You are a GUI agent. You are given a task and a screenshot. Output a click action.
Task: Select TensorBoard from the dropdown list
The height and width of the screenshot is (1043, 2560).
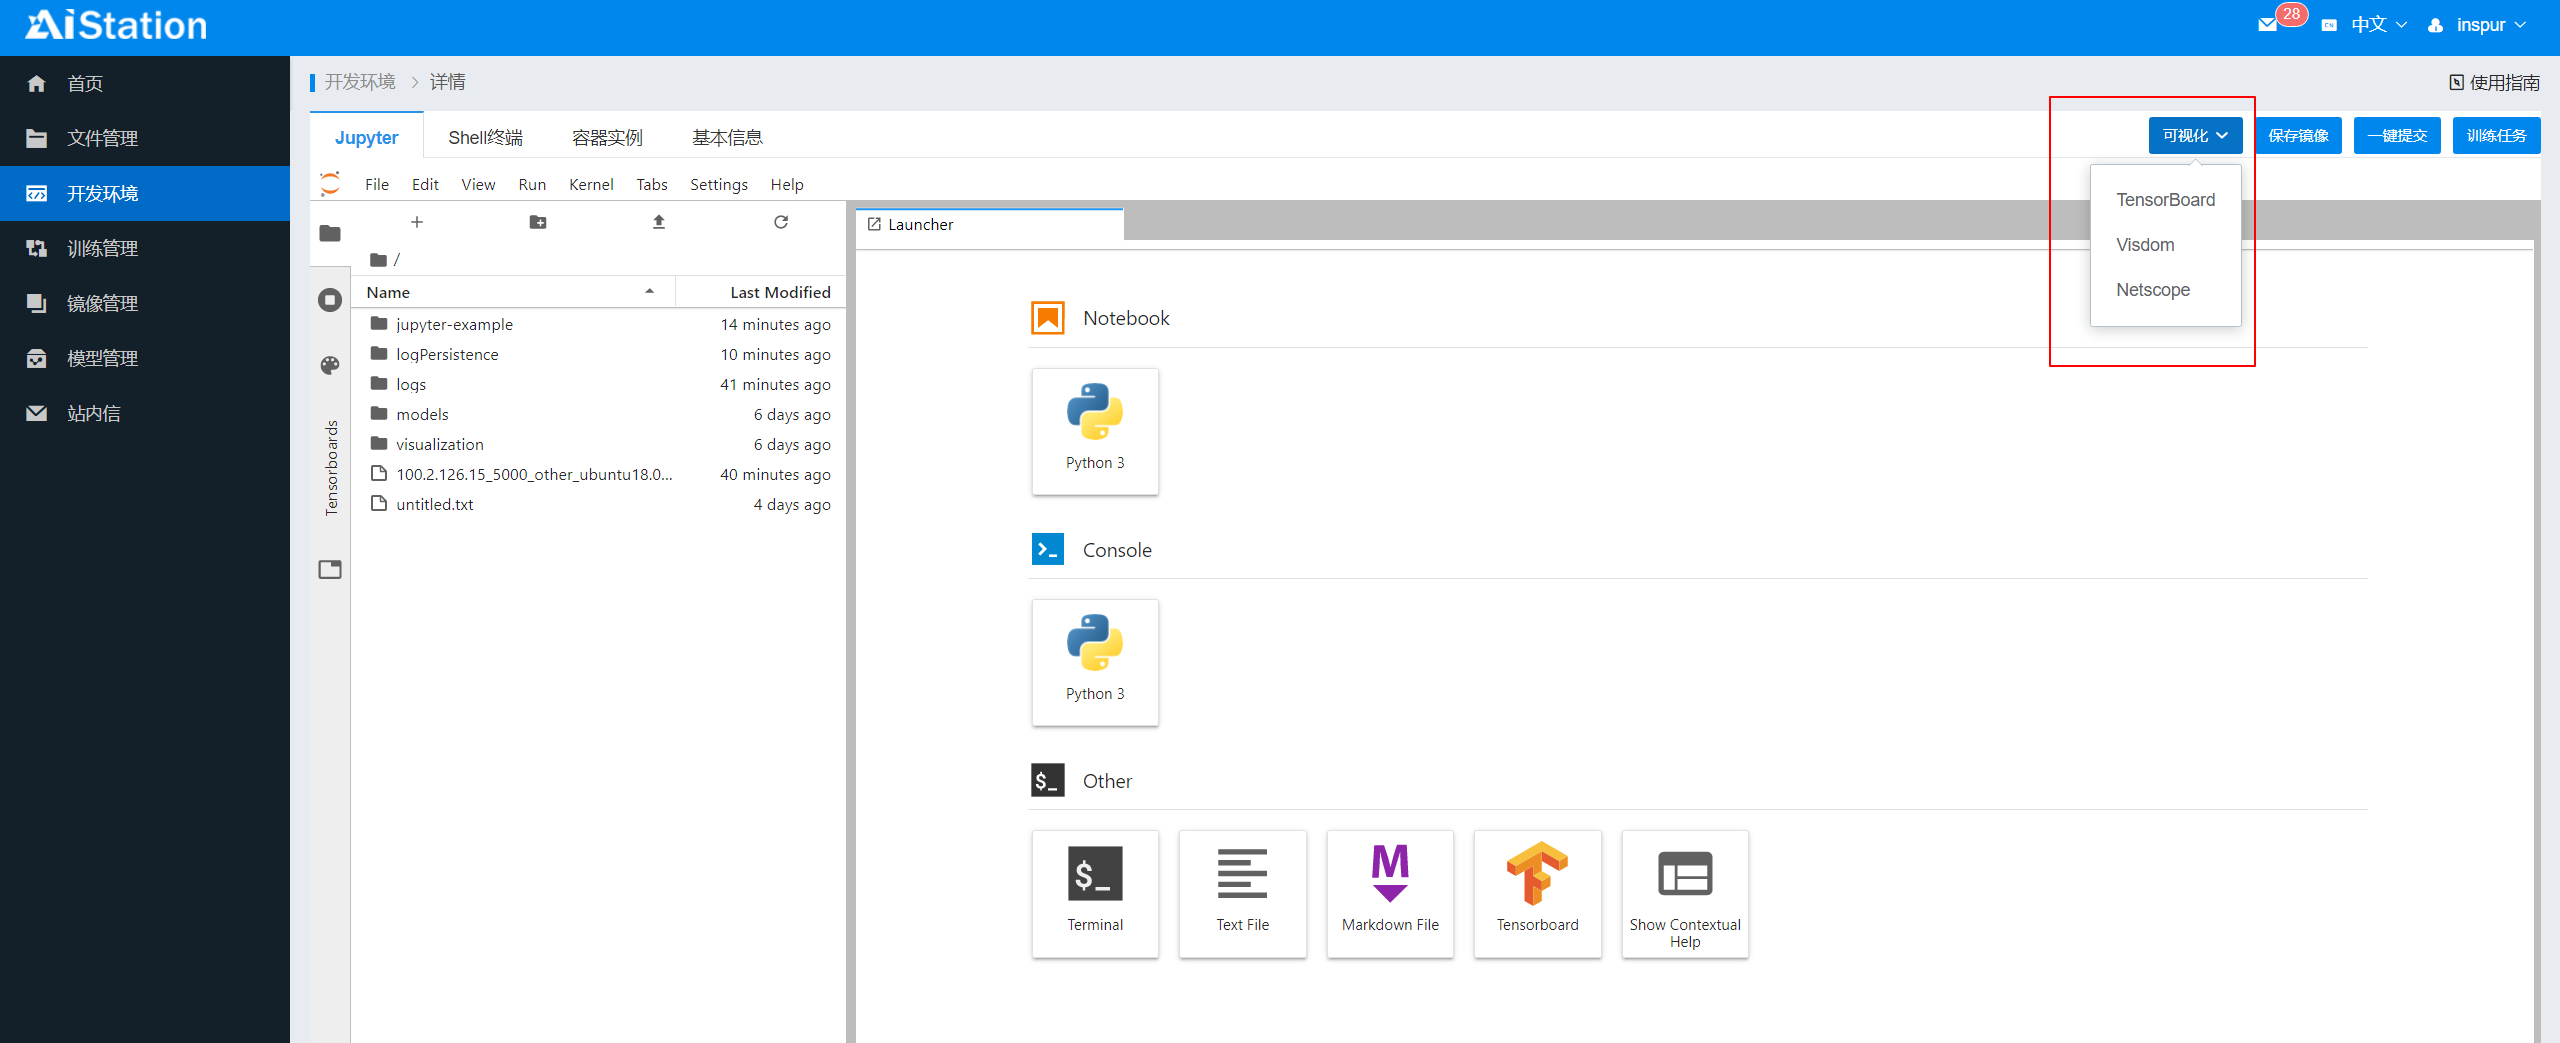coord(2165,200)
